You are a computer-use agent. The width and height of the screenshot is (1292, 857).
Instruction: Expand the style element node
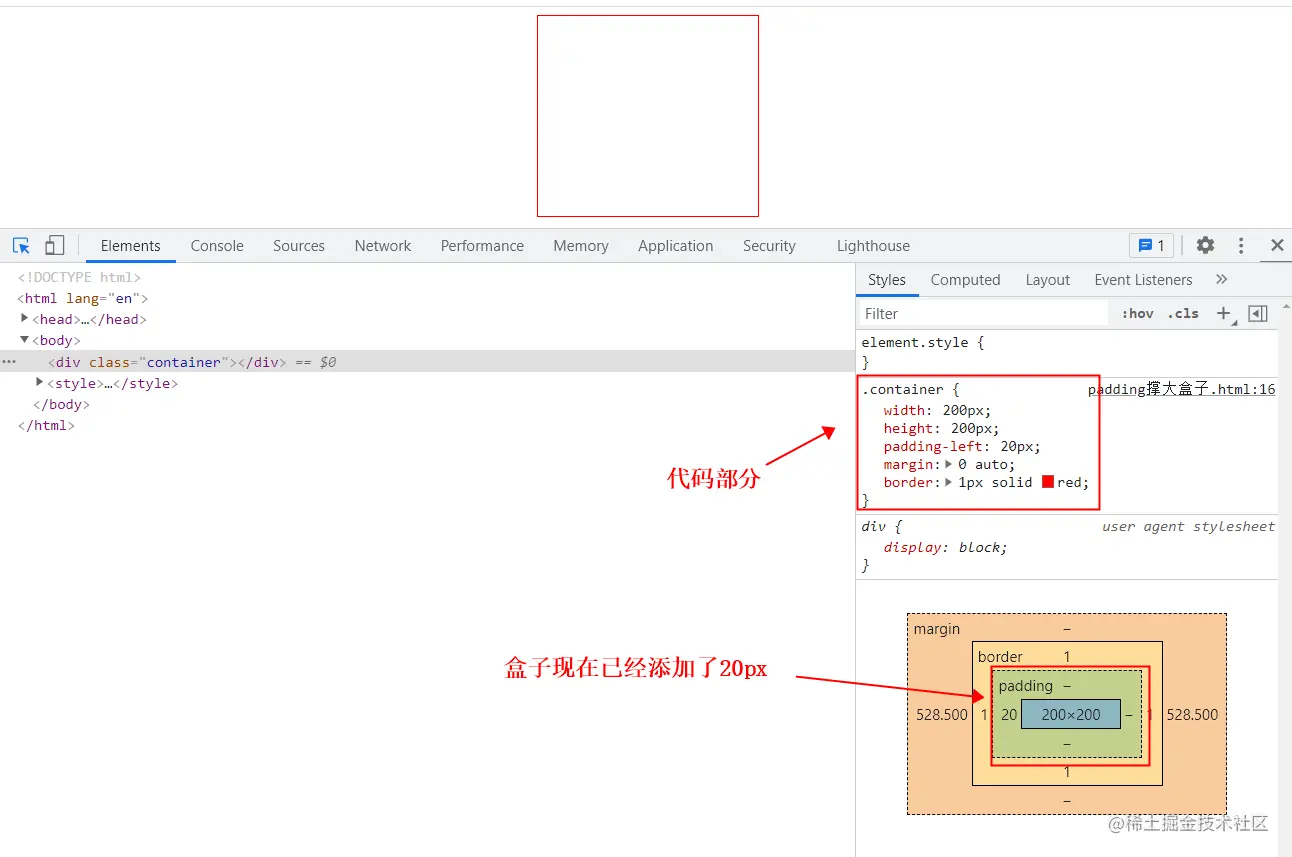coord(40,382)
